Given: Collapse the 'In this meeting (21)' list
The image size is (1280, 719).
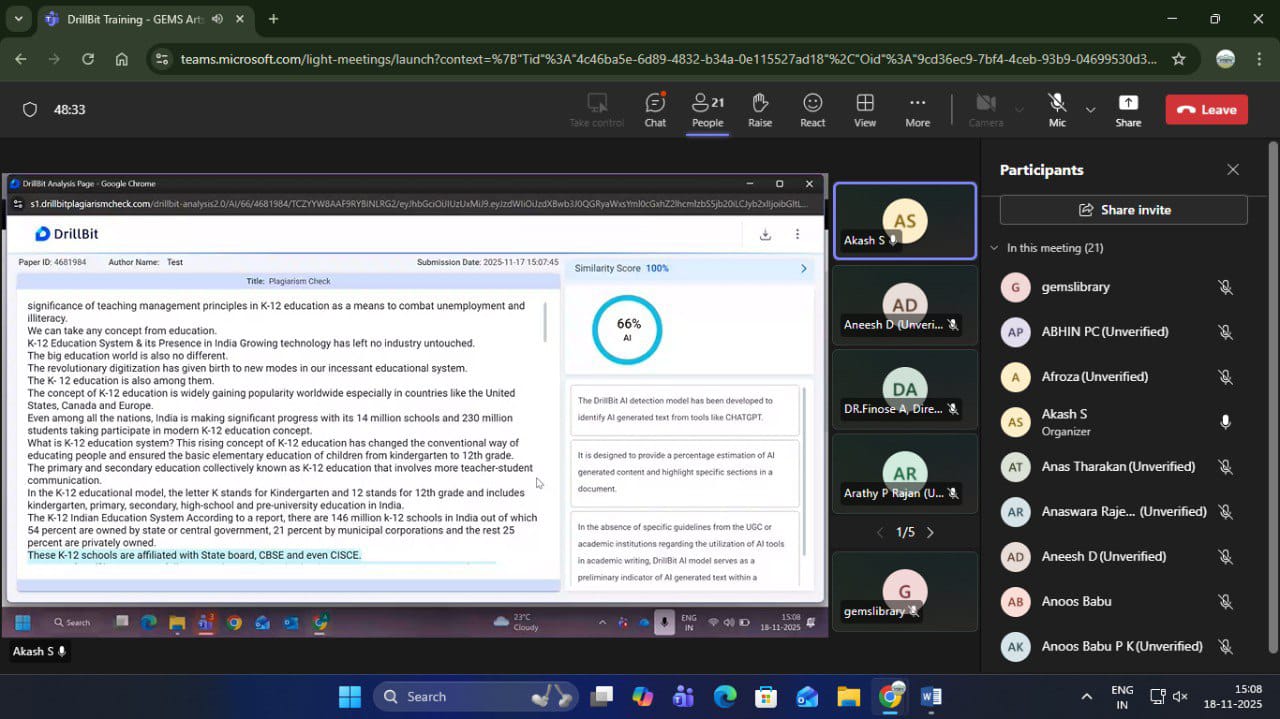Looking at the screenshot, I should (x=994, y=248).
